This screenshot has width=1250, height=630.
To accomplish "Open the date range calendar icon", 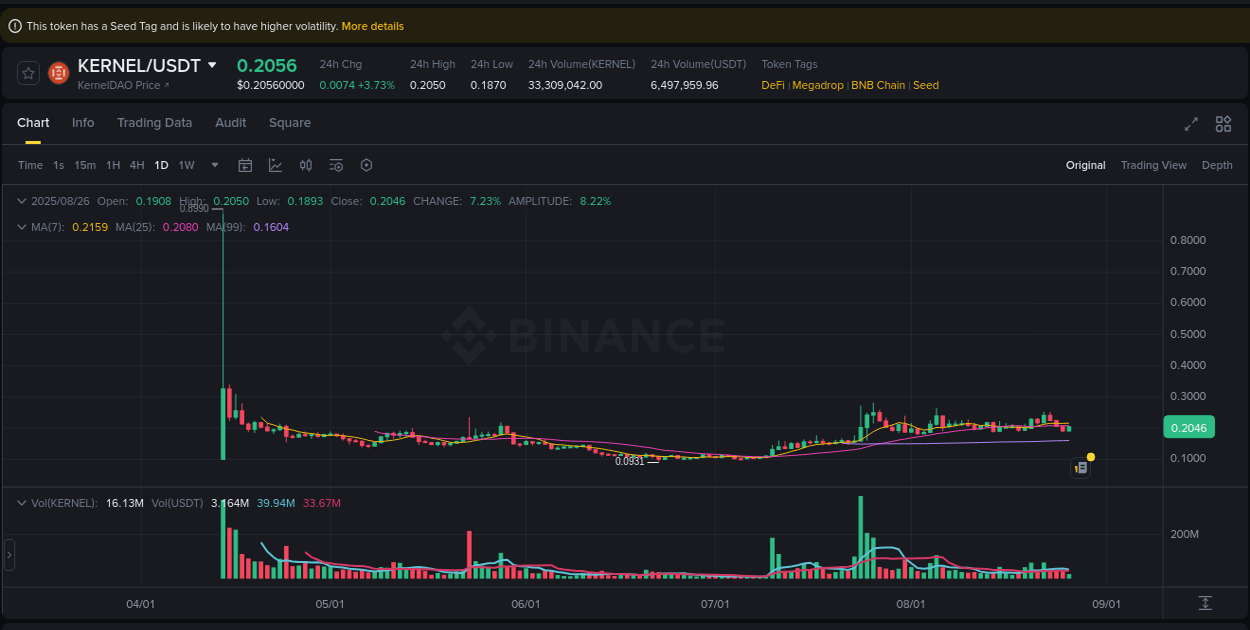I will coord(245,165).
